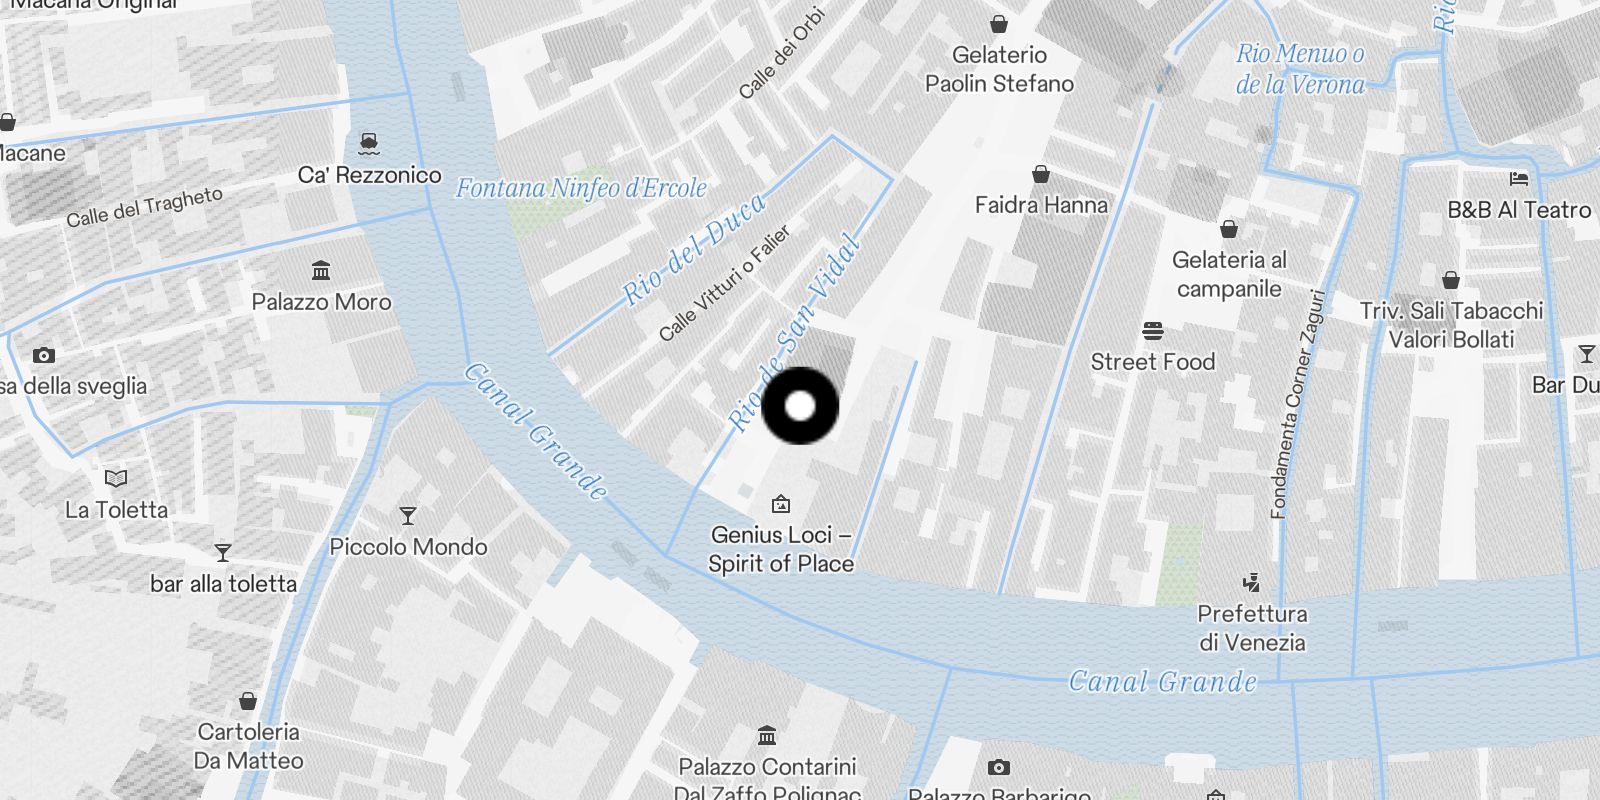Click the Prefettura di Venezia building icon
Screen dimensions: 1600x800
(1251, 582)
